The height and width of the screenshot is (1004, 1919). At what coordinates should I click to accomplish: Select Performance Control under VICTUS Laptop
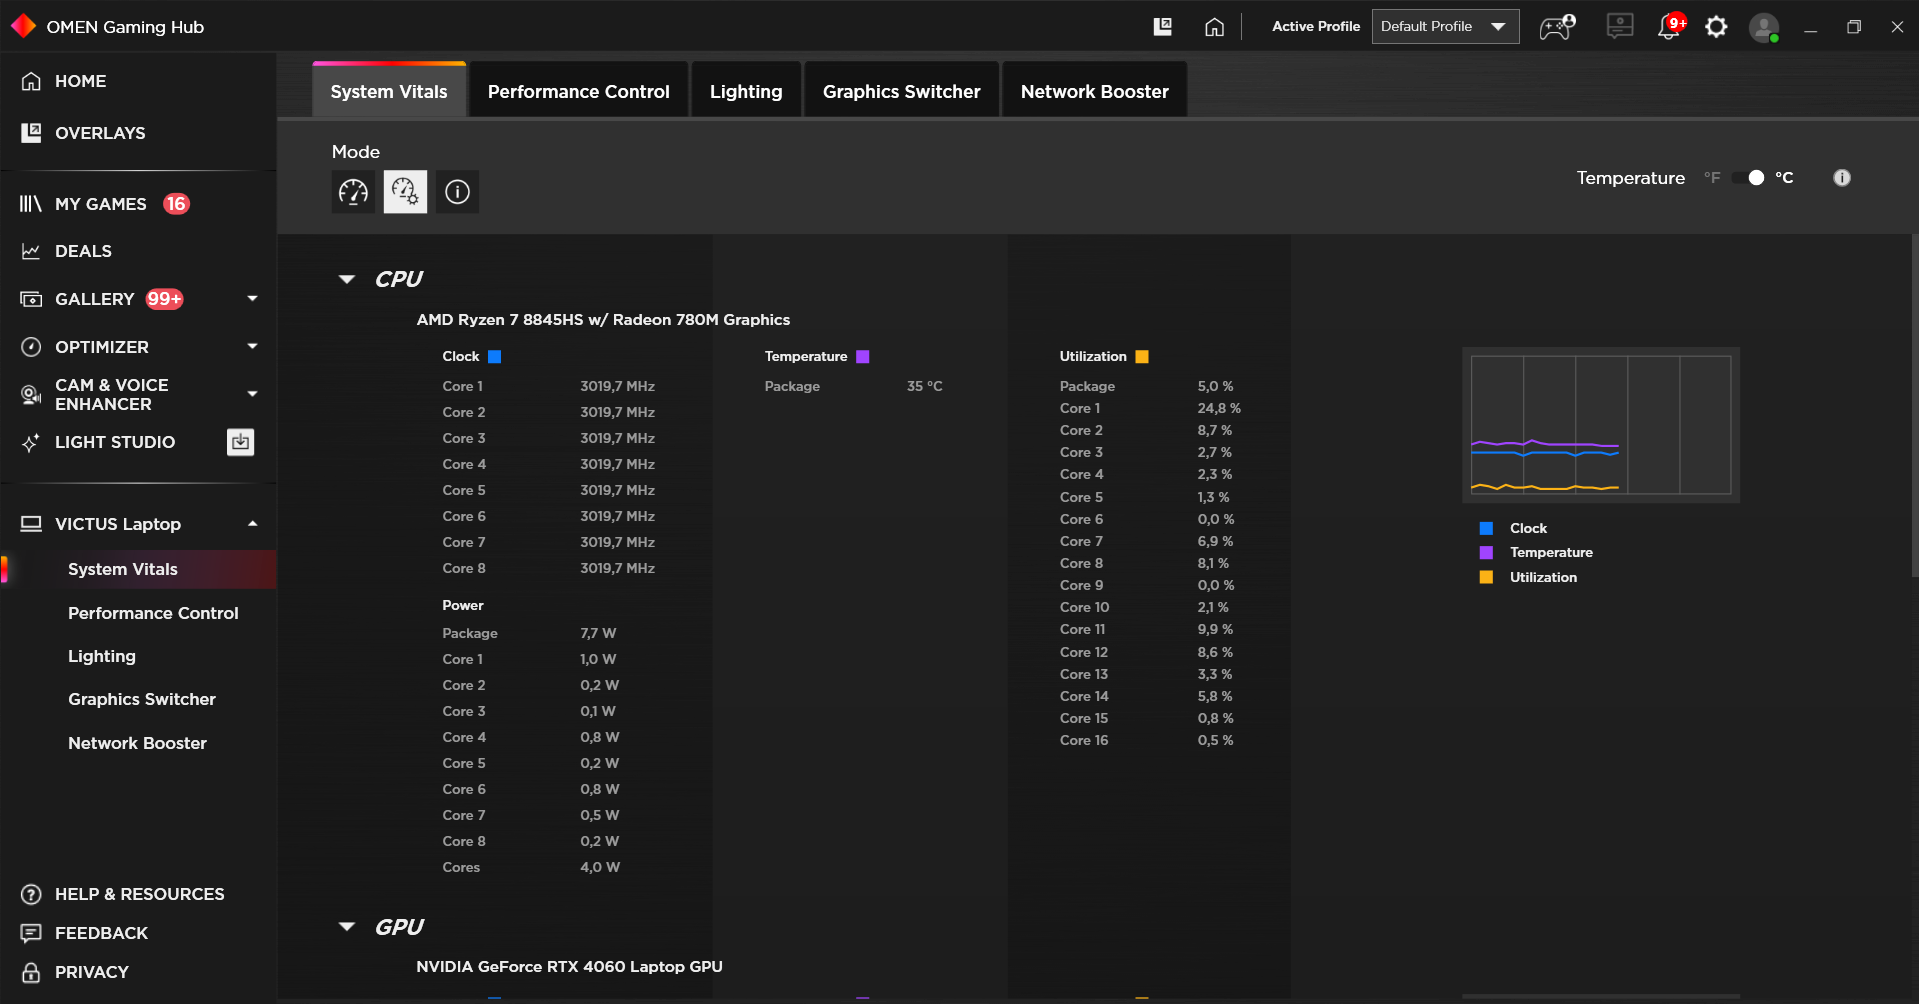click(x=153, y=613)
